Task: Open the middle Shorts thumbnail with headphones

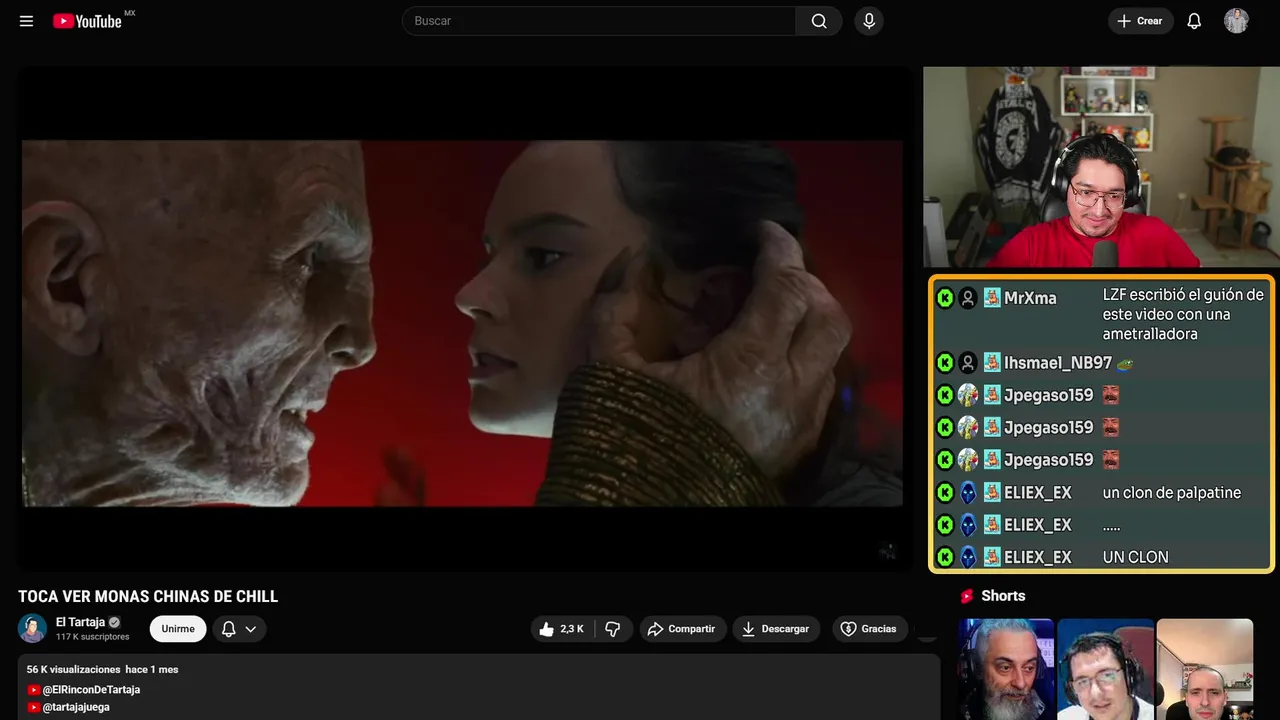Action: tap(1105, 669)
